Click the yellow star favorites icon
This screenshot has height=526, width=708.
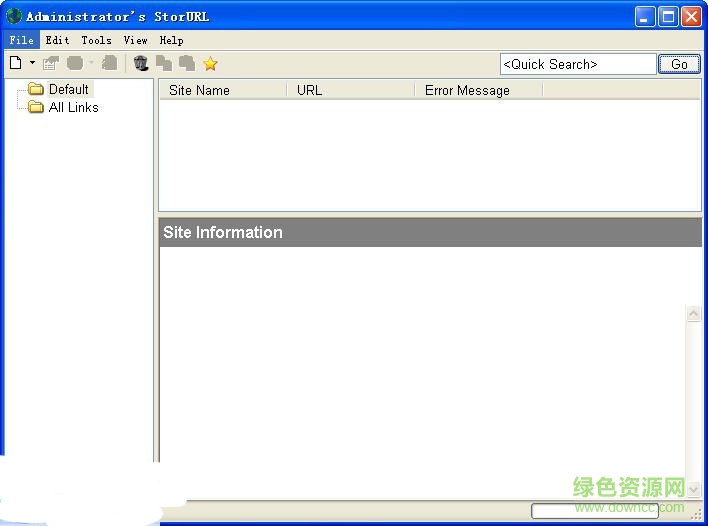[210, 64]
